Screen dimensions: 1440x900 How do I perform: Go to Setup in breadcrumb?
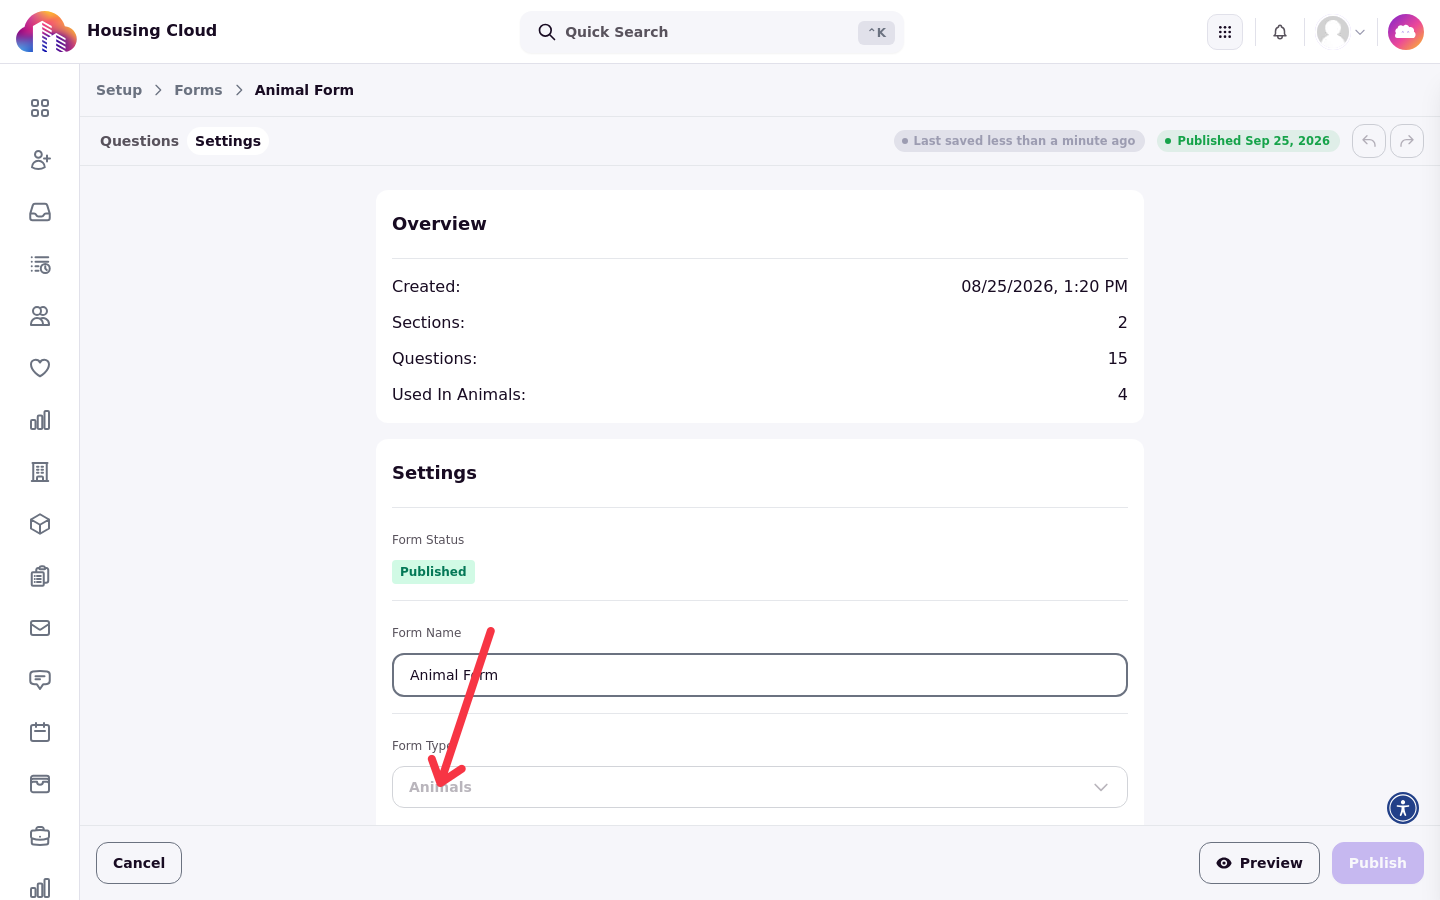tap(119, 90)
